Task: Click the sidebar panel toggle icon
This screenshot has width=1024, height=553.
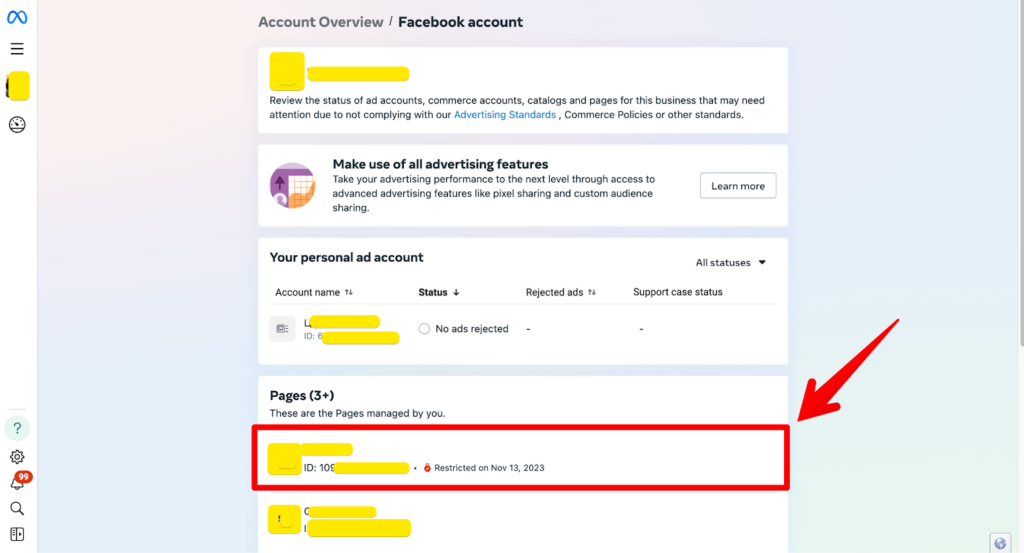Action: 17,535
